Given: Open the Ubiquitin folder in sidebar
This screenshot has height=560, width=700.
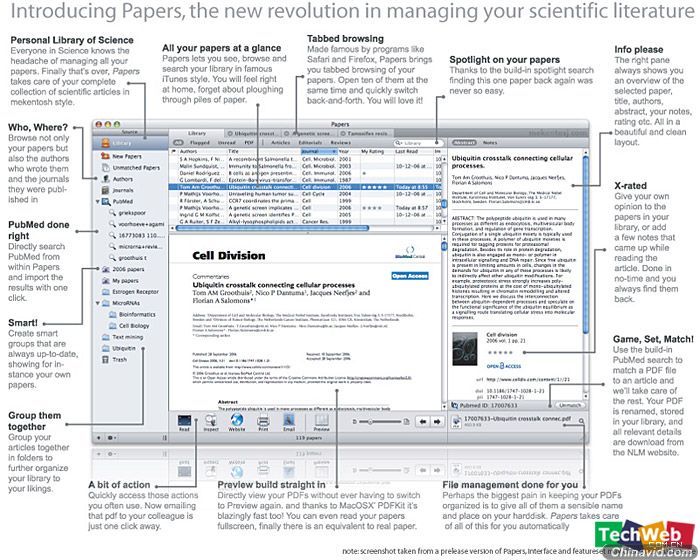Looking at the screenshot, I should click(119, 348).
